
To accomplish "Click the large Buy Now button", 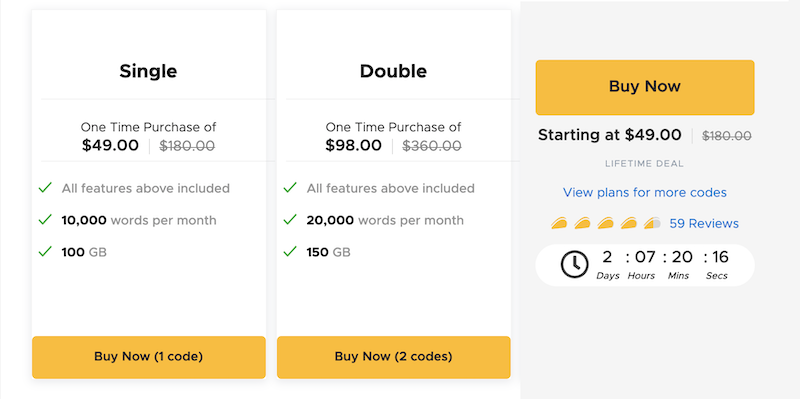I will click(x=645, y=87).
